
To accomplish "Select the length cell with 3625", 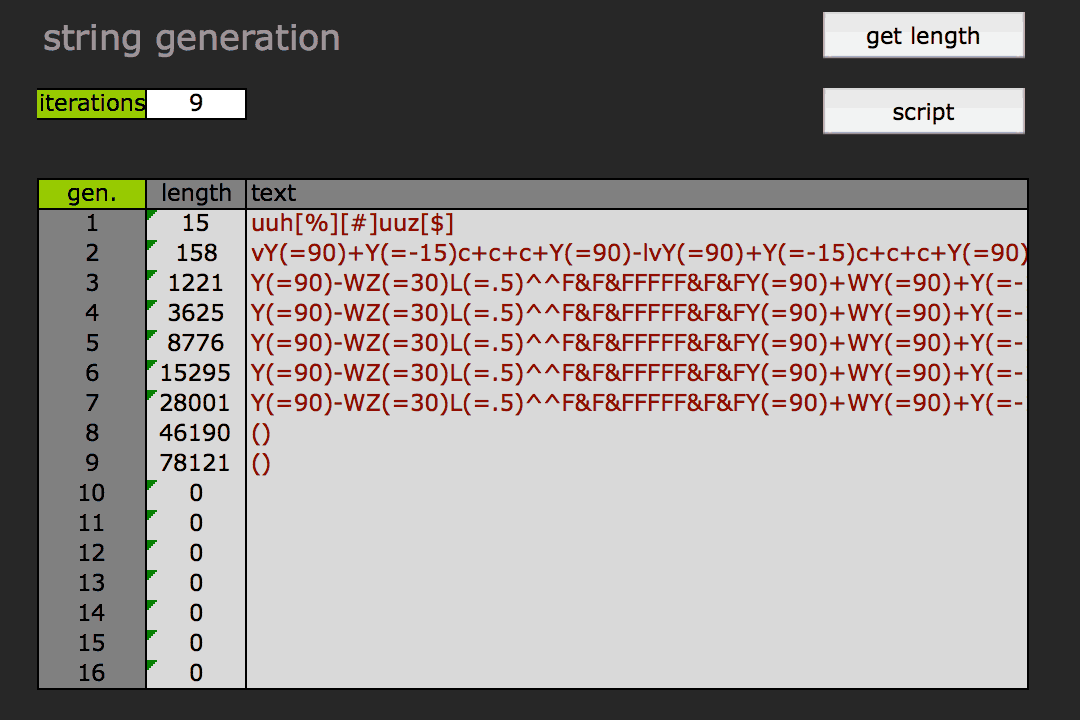I will (196, 313).
